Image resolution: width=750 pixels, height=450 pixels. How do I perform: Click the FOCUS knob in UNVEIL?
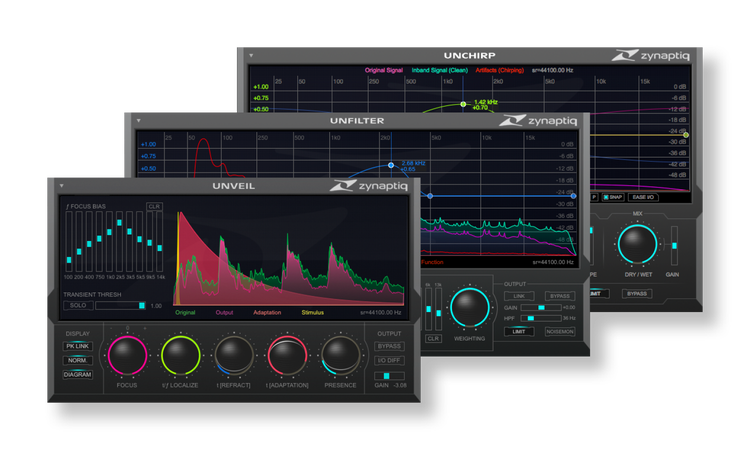tap(126, 355)
